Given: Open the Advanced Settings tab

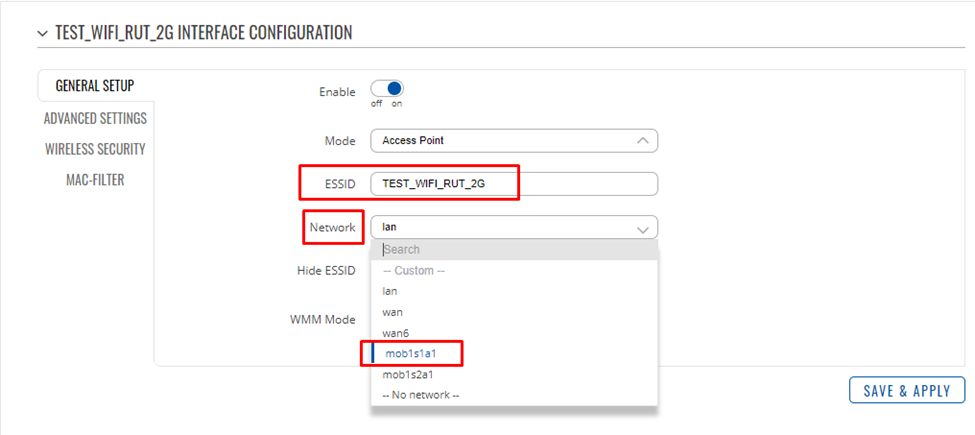Looking at the screenshot, I should [x=95, y=118].
